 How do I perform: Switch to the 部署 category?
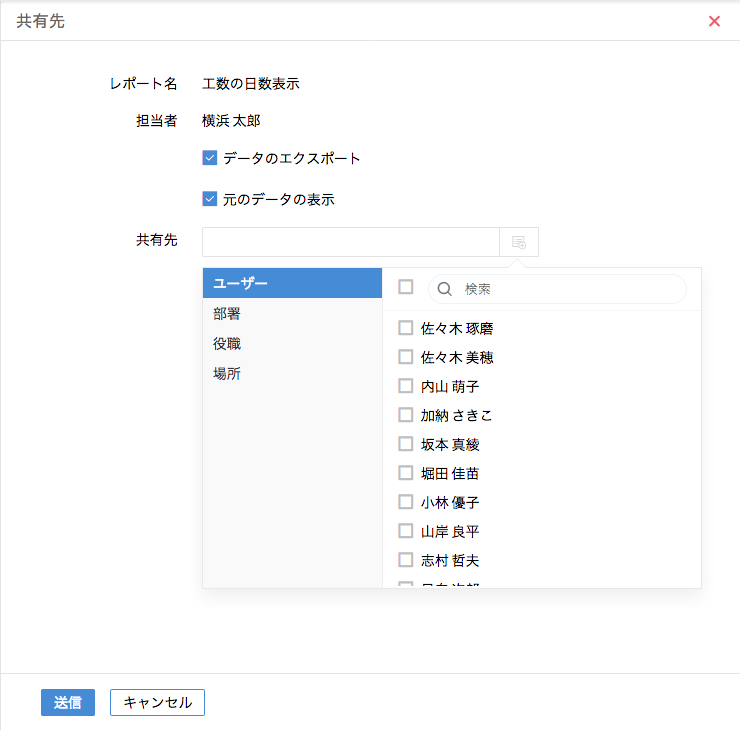pyautogui.click(x=292, y=313)
